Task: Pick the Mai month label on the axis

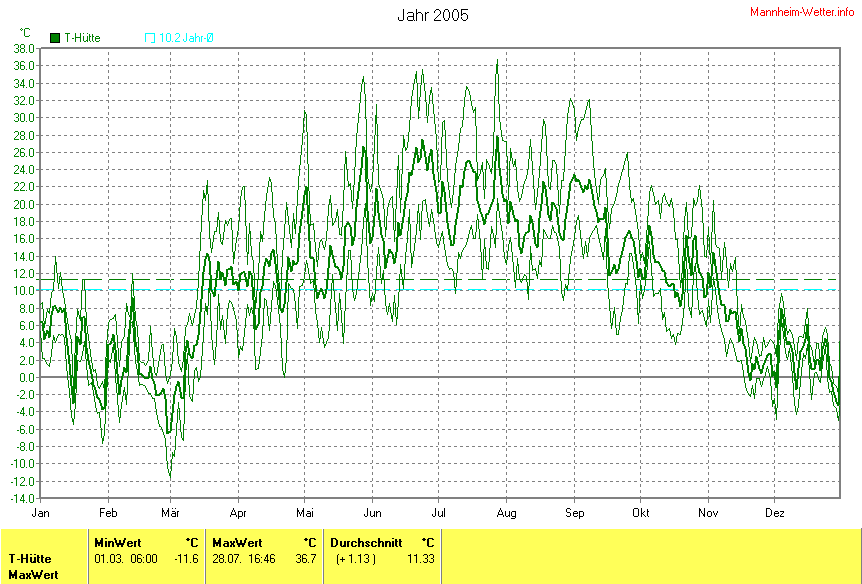Action: tap(305, 511)
